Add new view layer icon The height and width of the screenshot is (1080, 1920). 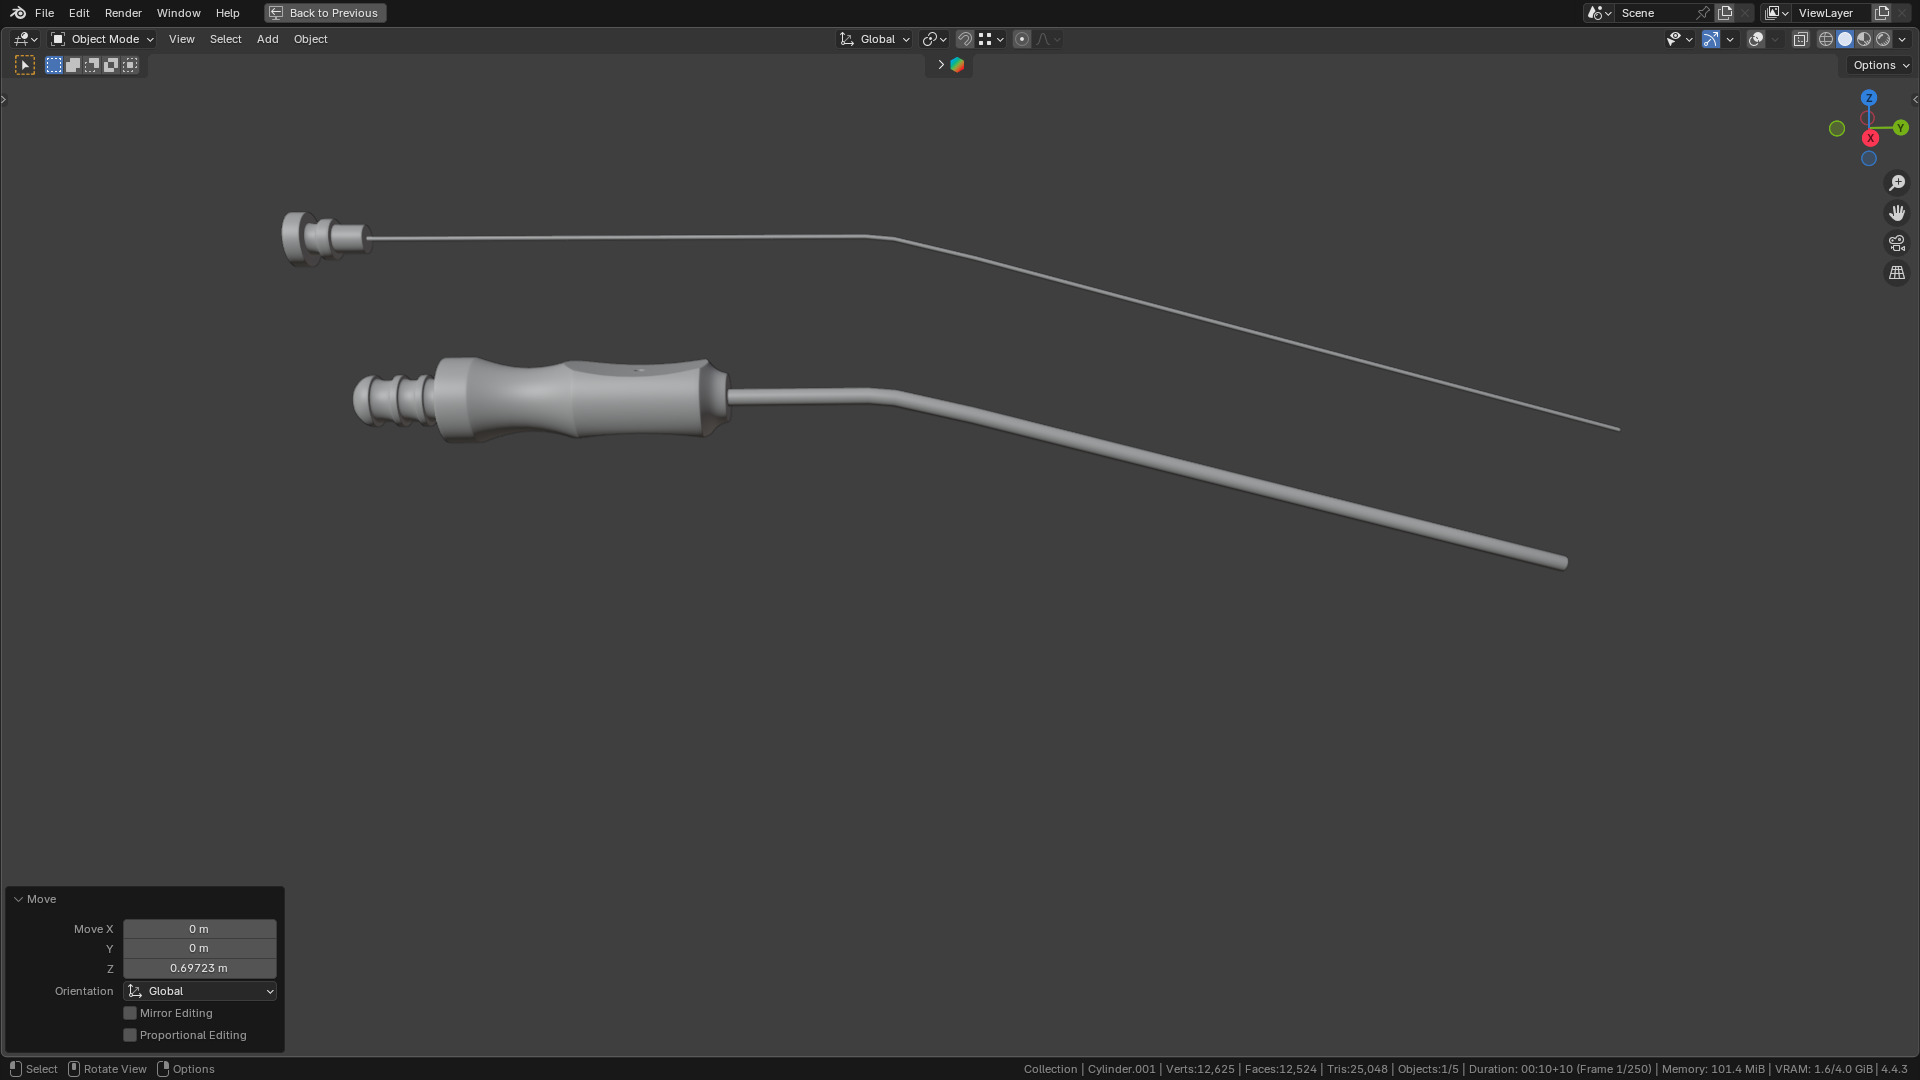point(1881,13)
